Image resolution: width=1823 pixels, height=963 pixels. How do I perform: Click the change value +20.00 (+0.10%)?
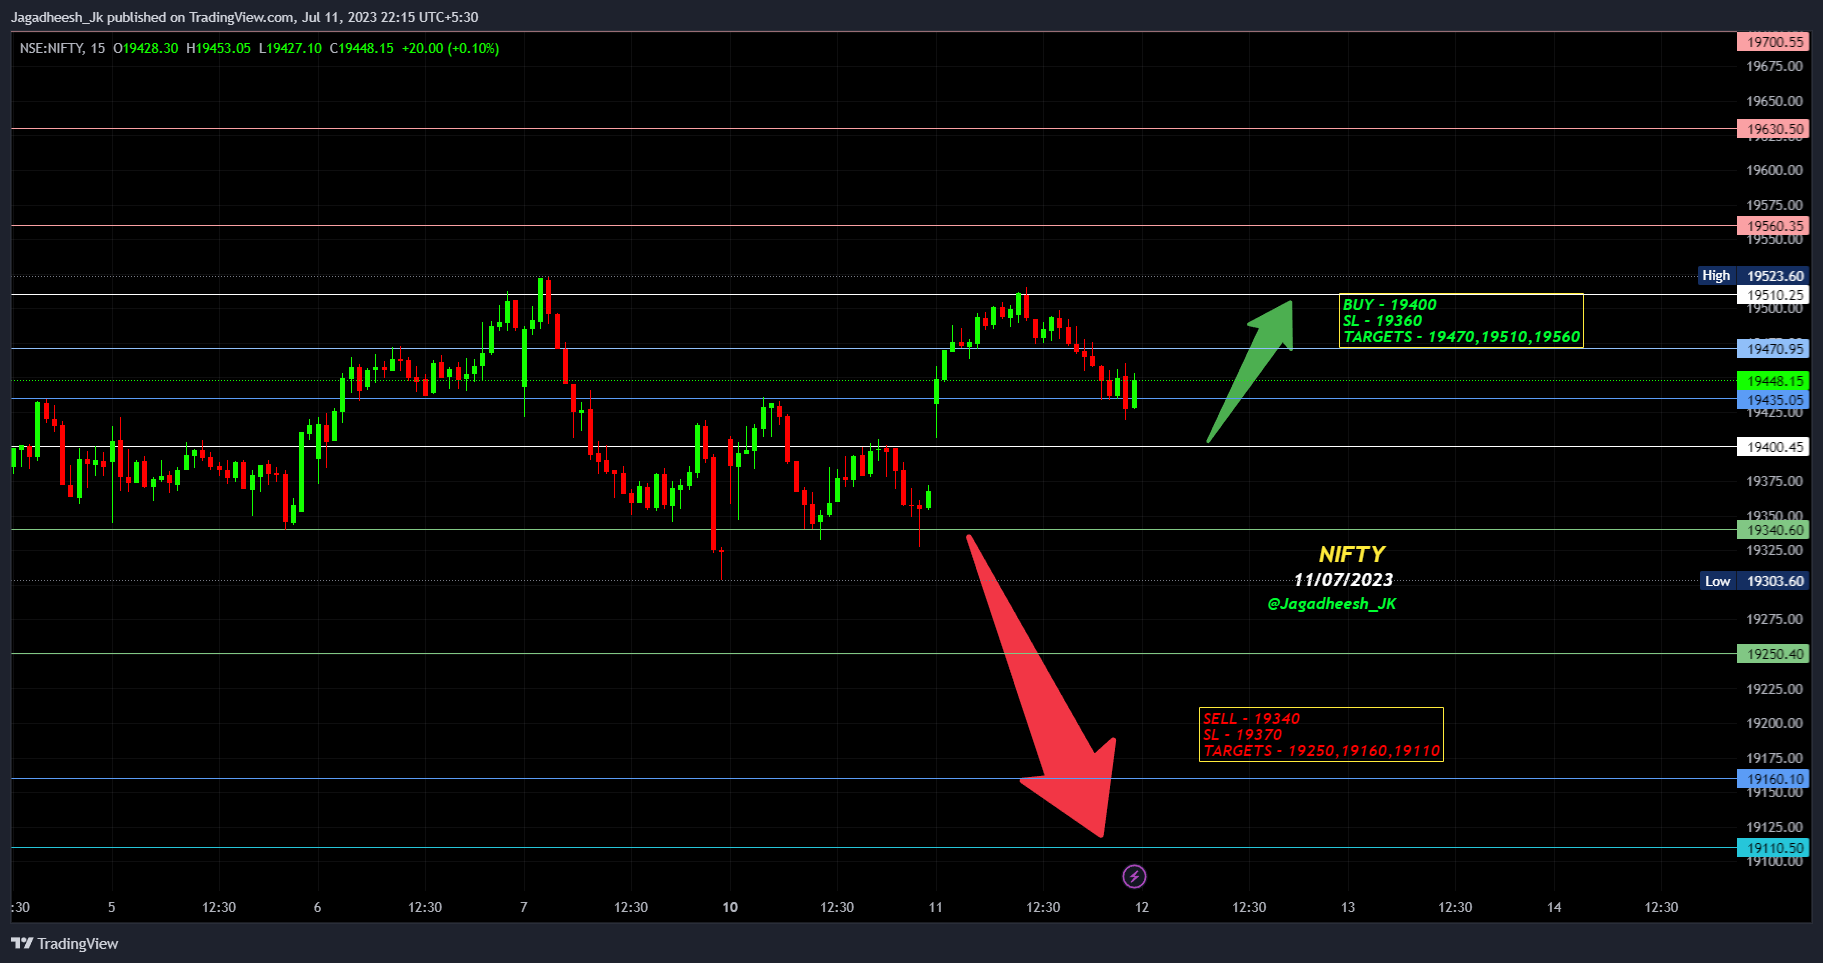[x=450, y=48]
